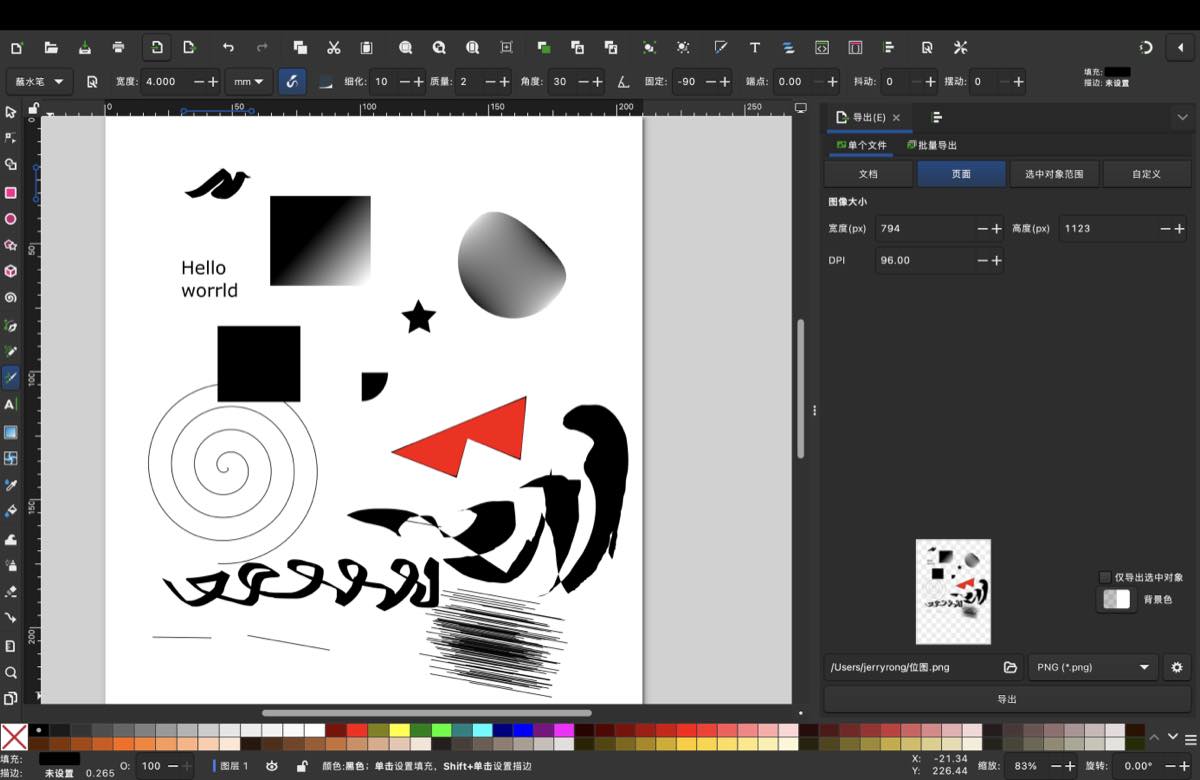The width and height of the screenshot is (1200, 780).
Task: Select the Ellipse tool
Action: 11,219
